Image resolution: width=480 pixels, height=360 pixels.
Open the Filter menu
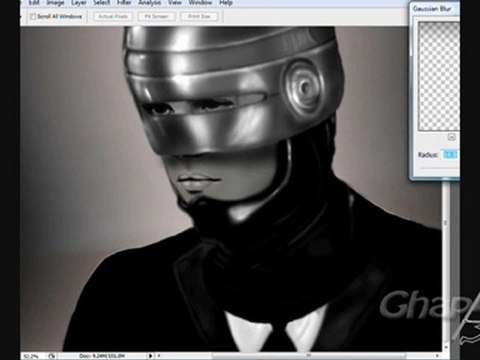click(x=124, y=3)
